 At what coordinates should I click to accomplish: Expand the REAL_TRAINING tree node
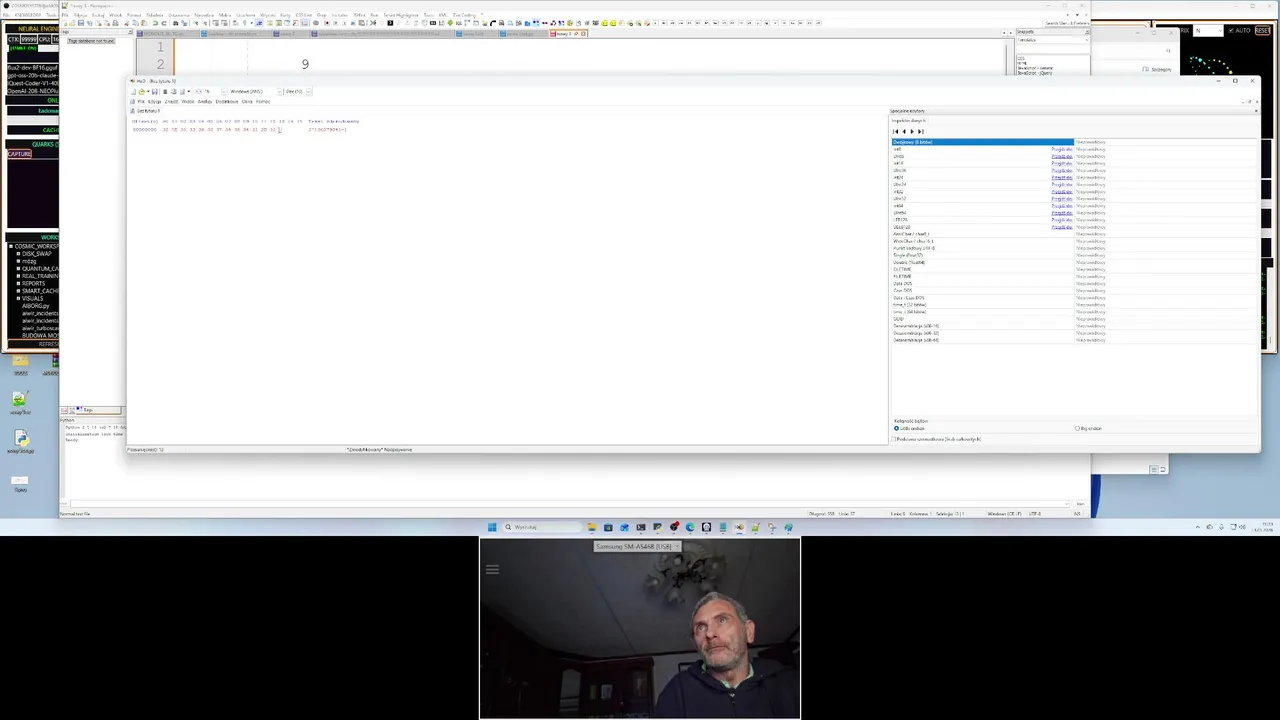pos(18,276)
